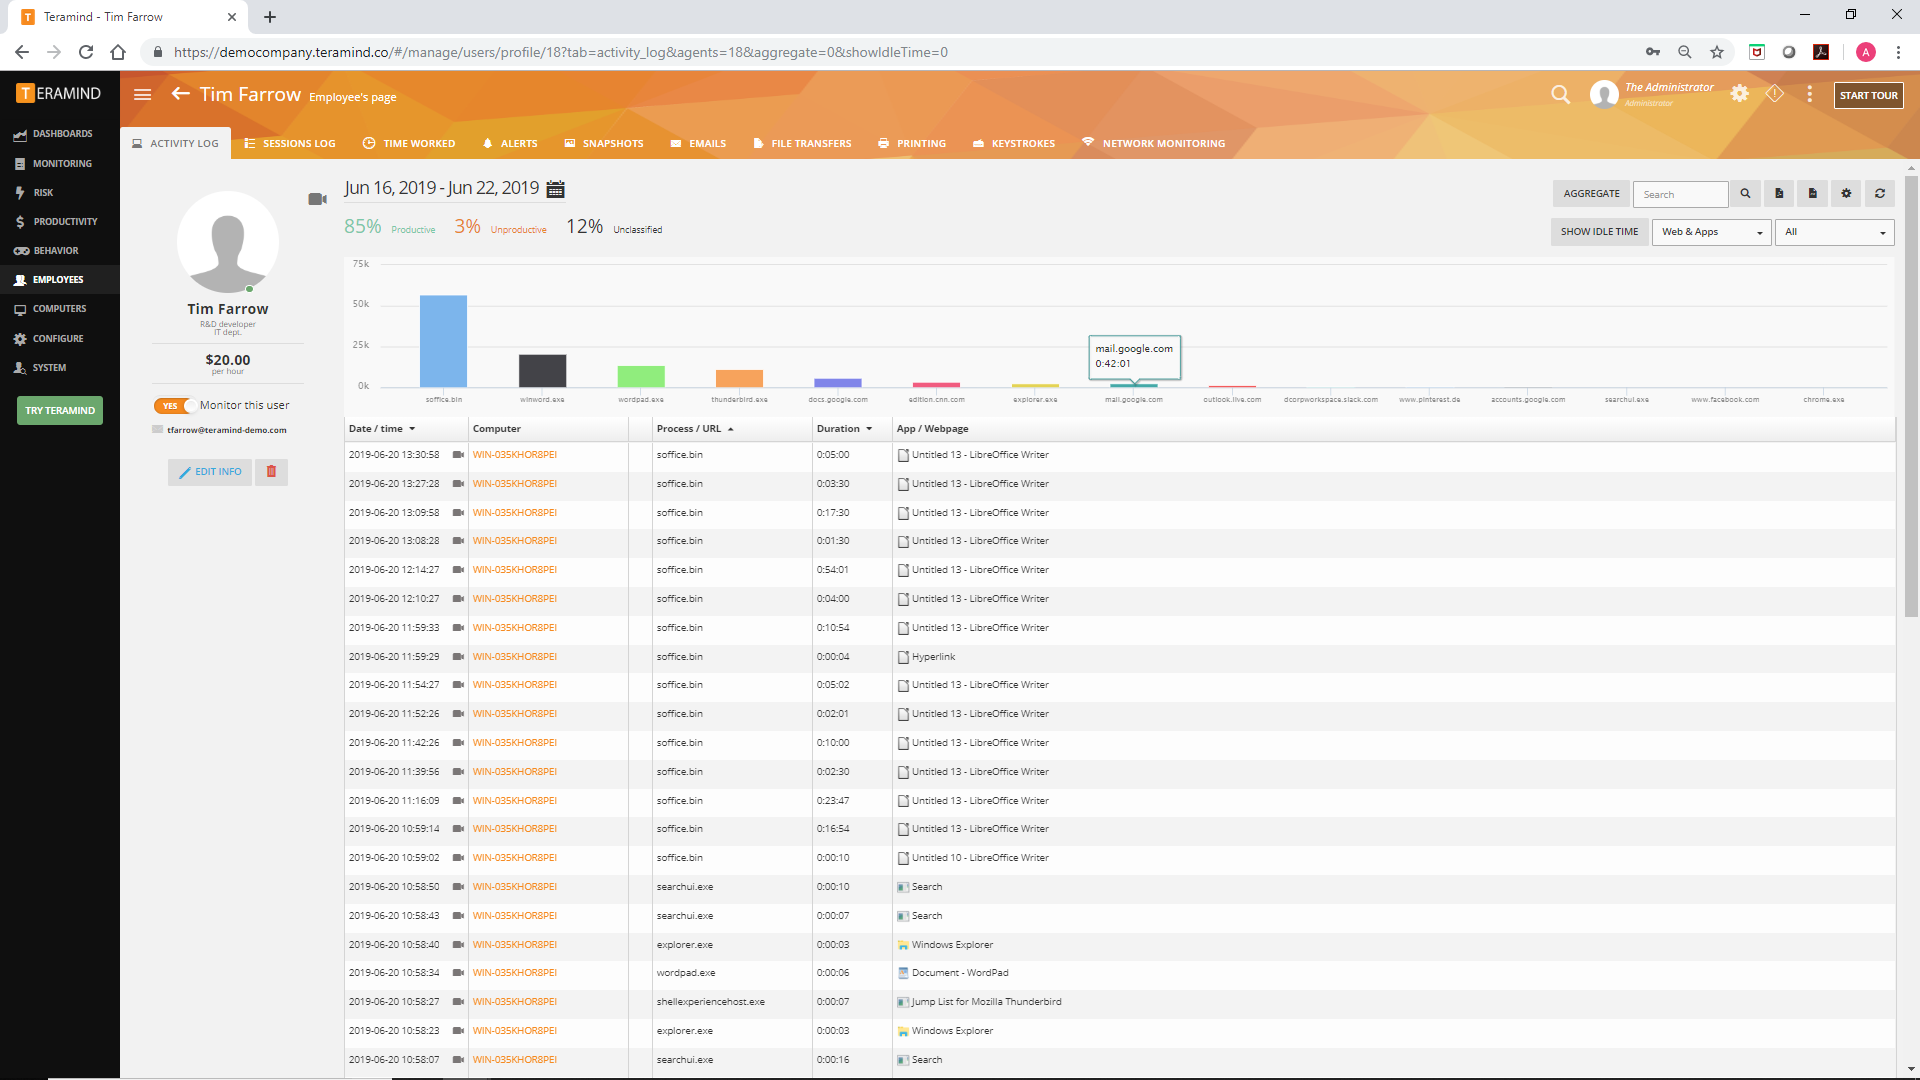This screenshot has width=1920, height=1080.
Task: Click the refresh icon in activity toolbar
Action: [1879, 194]
